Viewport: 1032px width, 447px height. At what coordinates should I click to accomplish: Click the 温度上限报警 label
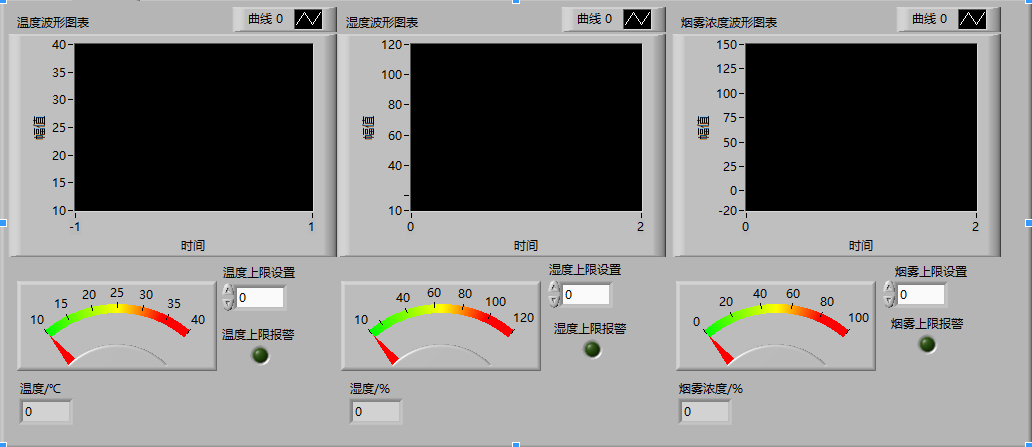(259, 334)
